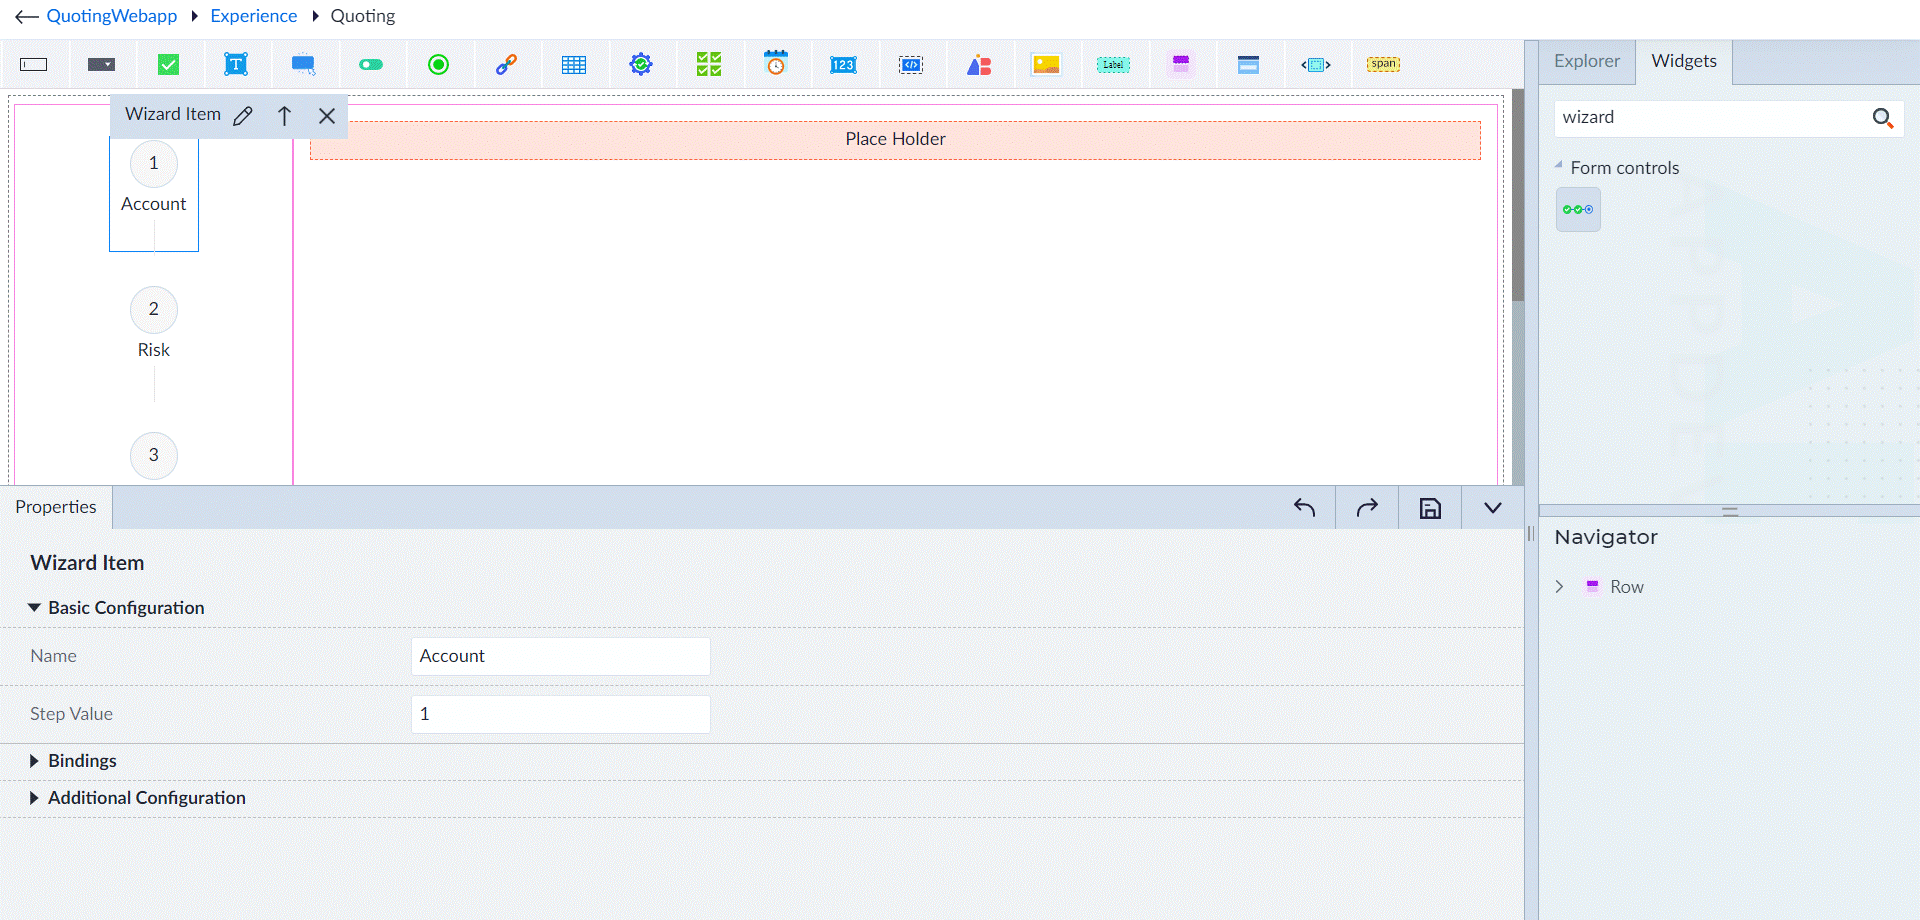Select the link widget icon
This screenshot has width=1920, height=920.
[x=506, y=65]
